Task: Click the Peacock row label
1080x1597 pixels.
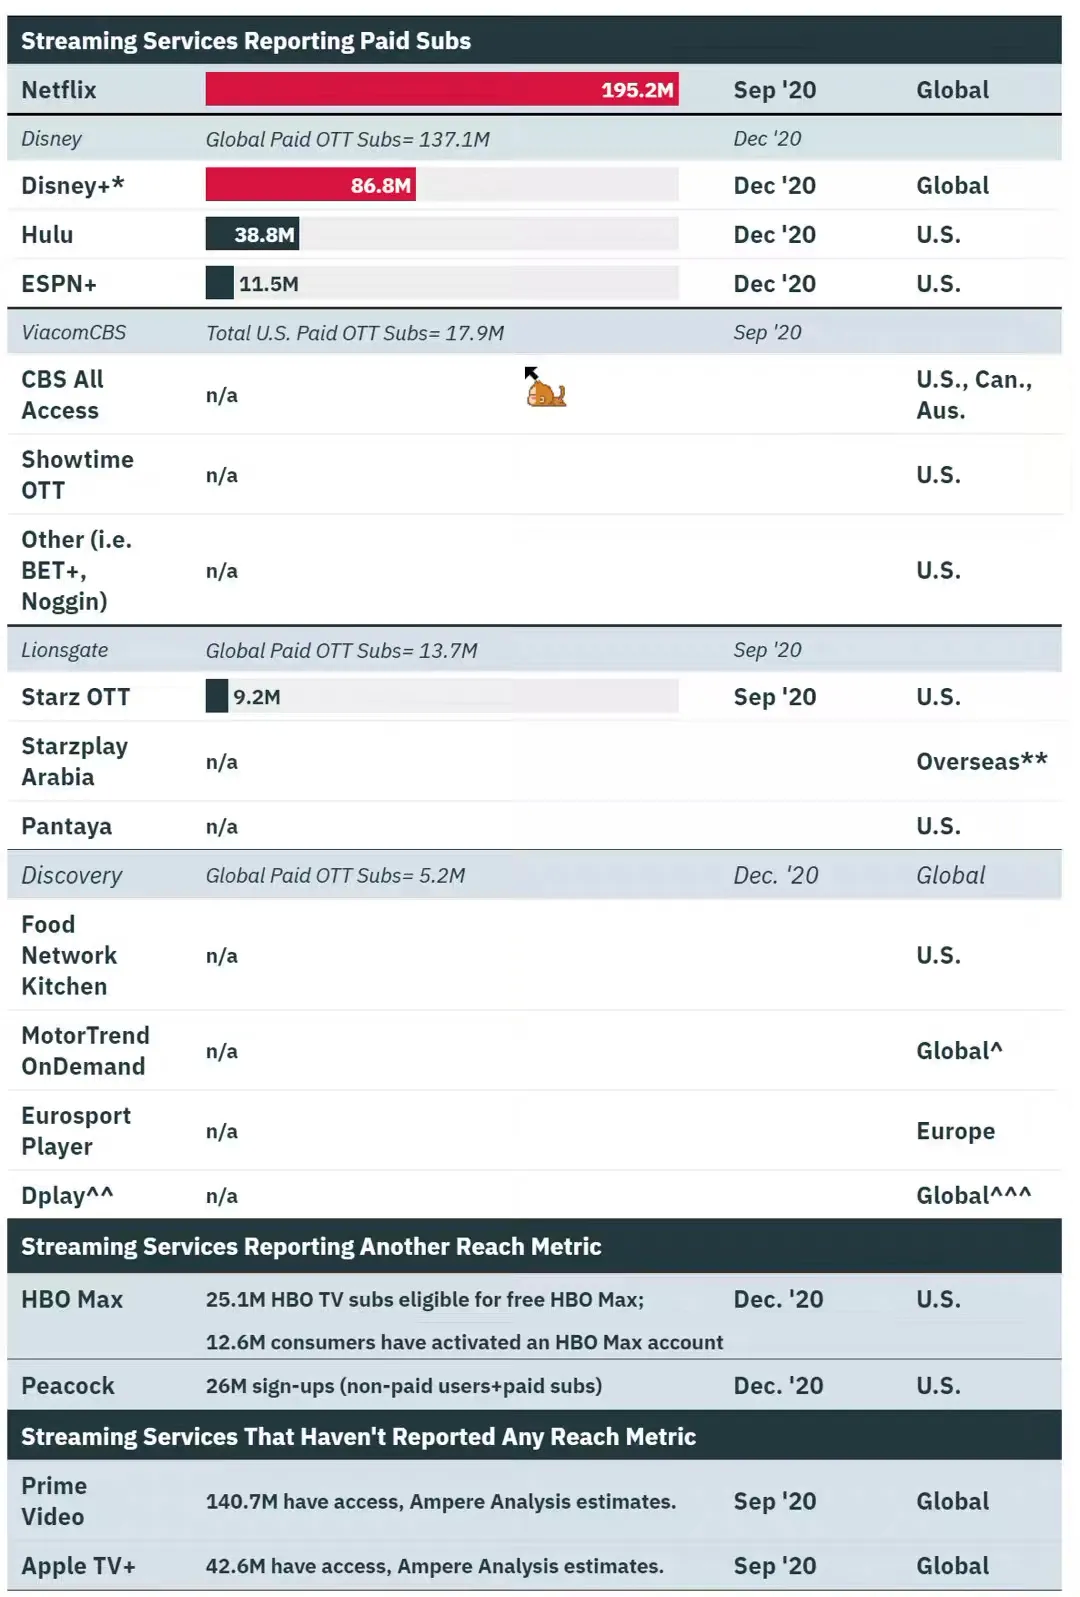Action: coord(68,1386)
